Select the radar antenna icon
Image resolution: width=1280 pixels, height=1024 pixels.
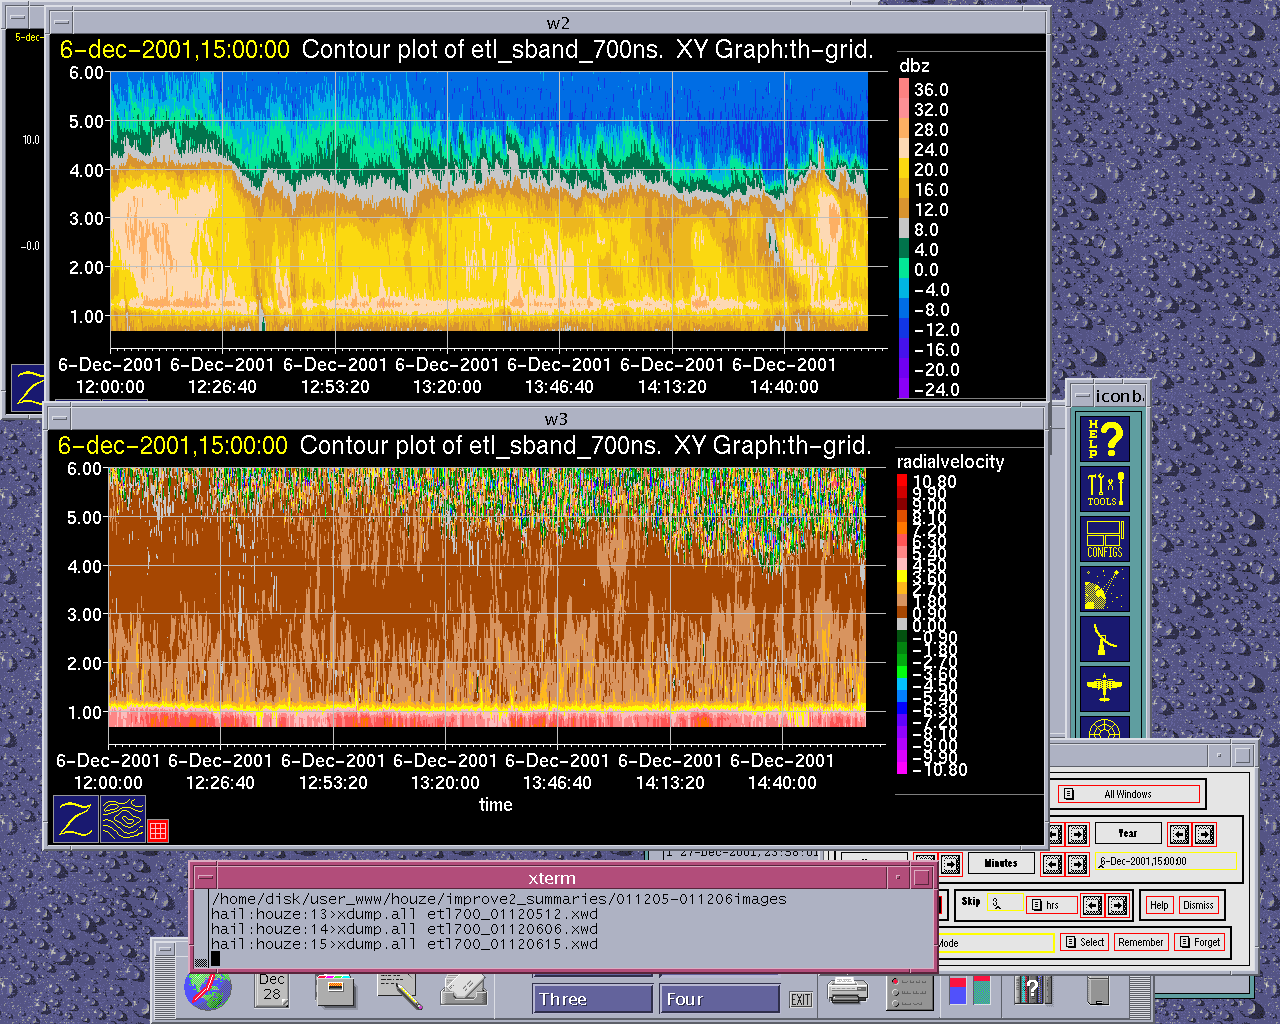coord(1105,639)
